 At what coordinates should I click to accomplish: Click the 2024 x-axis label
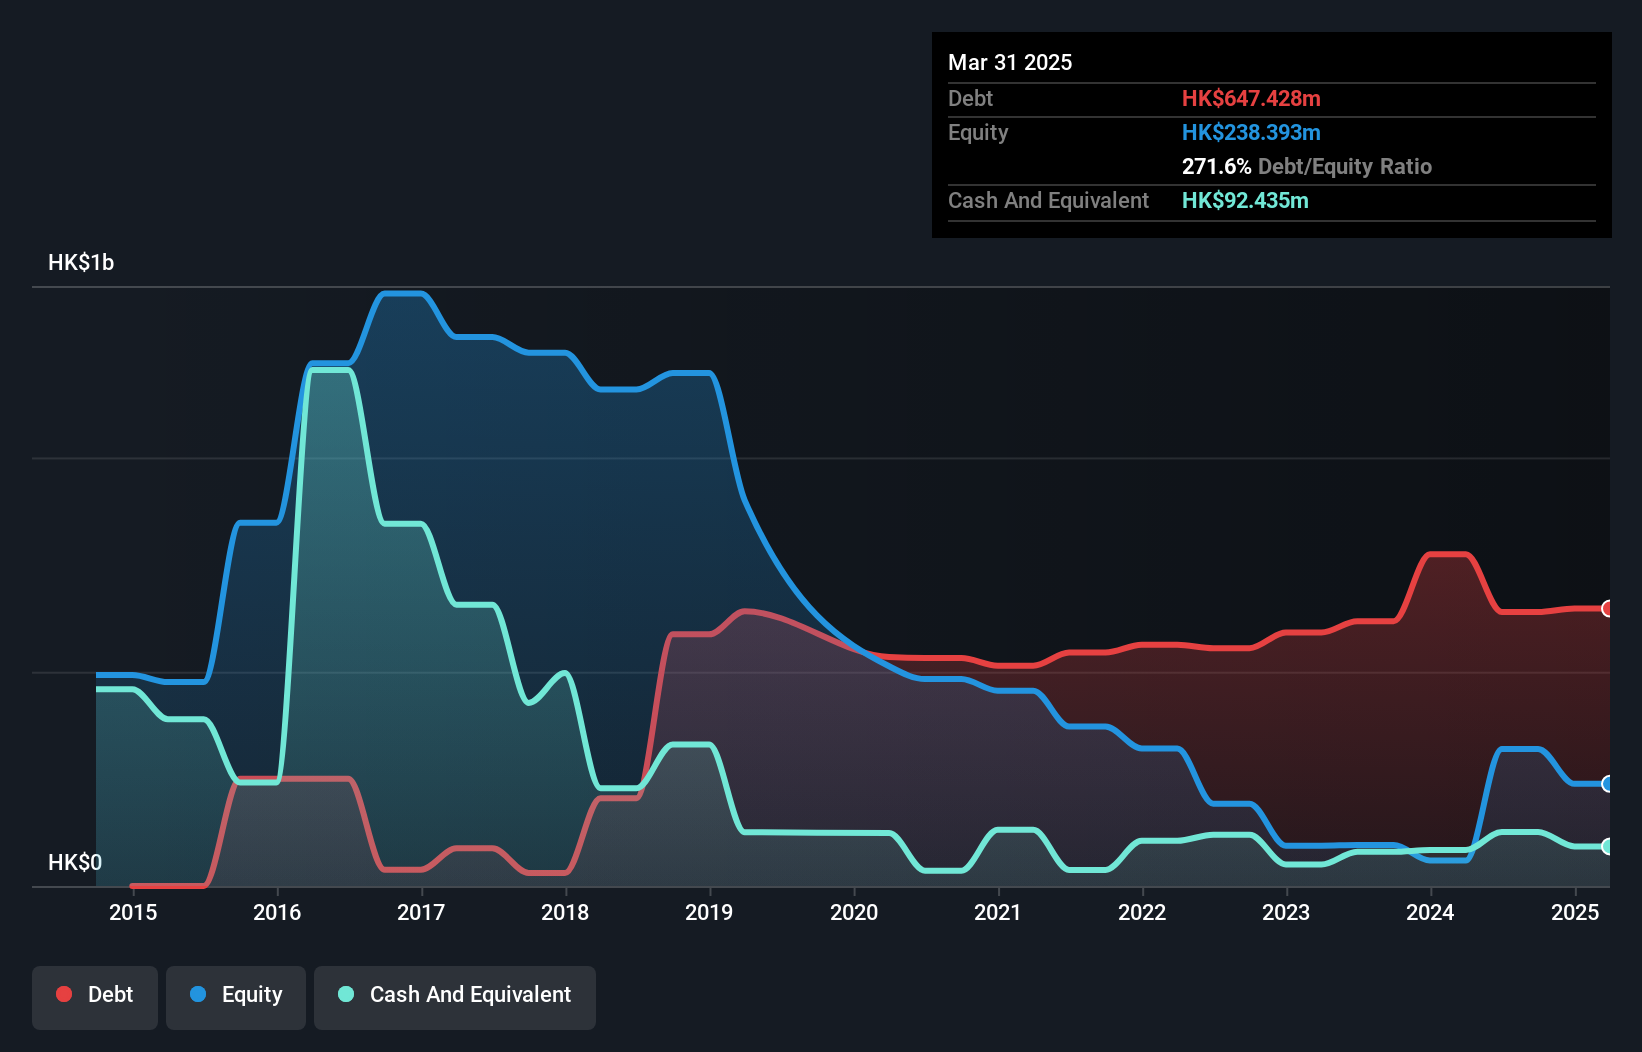pyautogui.click(x=1430, y=912)
